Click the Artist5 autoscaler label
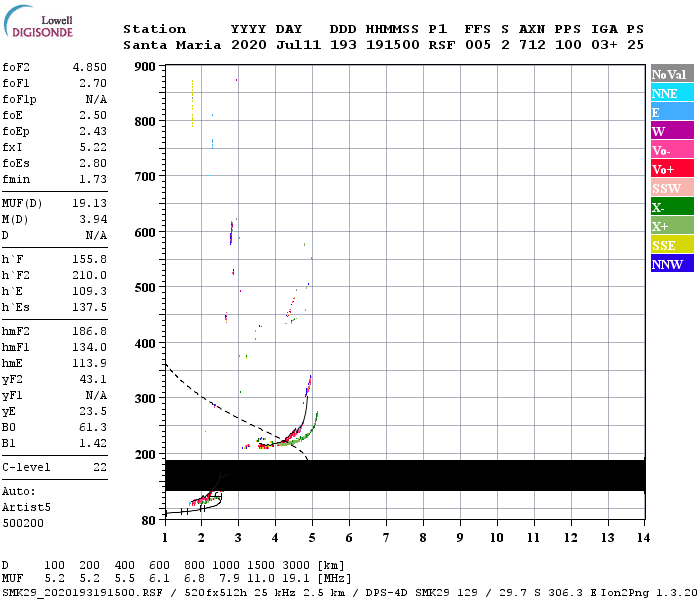Screen dimensions: 700x600 (x=26, y=508)
